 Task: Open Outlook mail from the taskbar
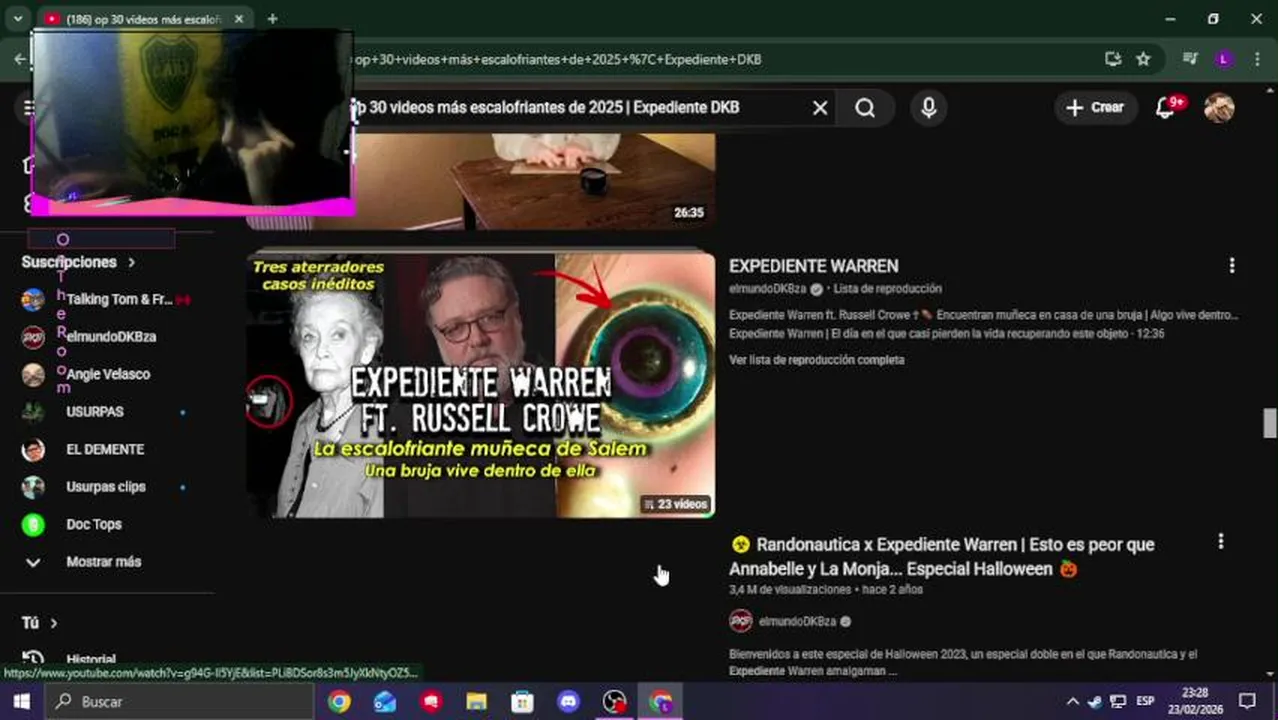[385, 702]
